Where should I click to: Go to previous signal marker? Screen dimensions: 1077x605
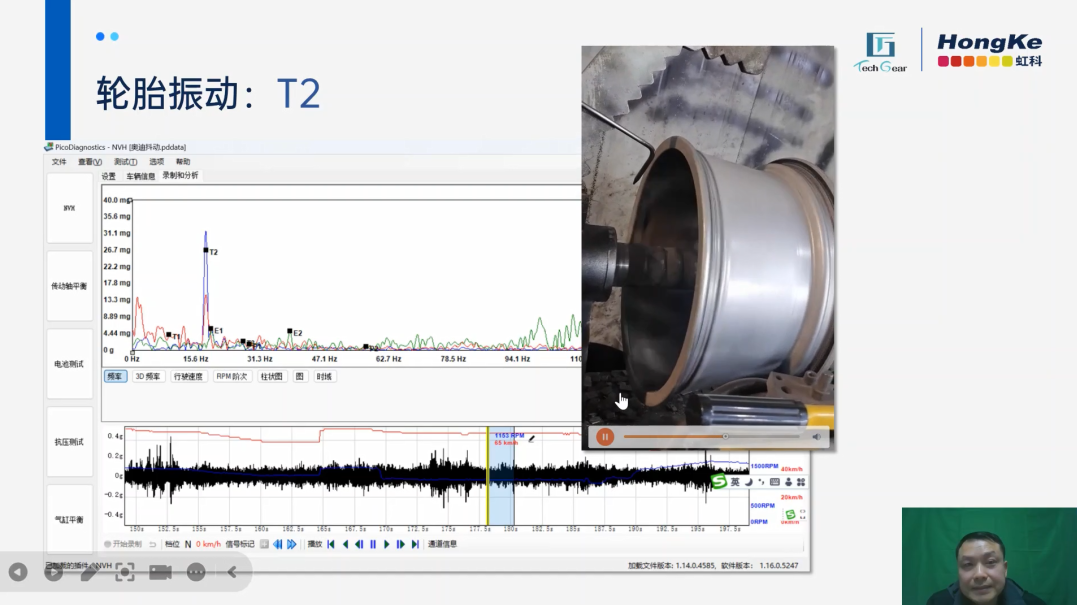(x=277, y=544)
